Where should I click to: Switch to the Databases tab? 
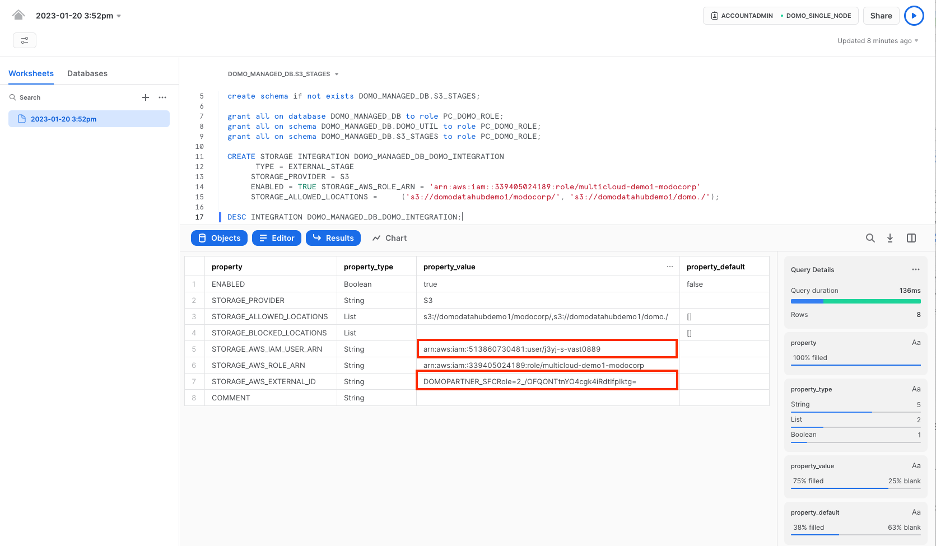click(87, 73)
